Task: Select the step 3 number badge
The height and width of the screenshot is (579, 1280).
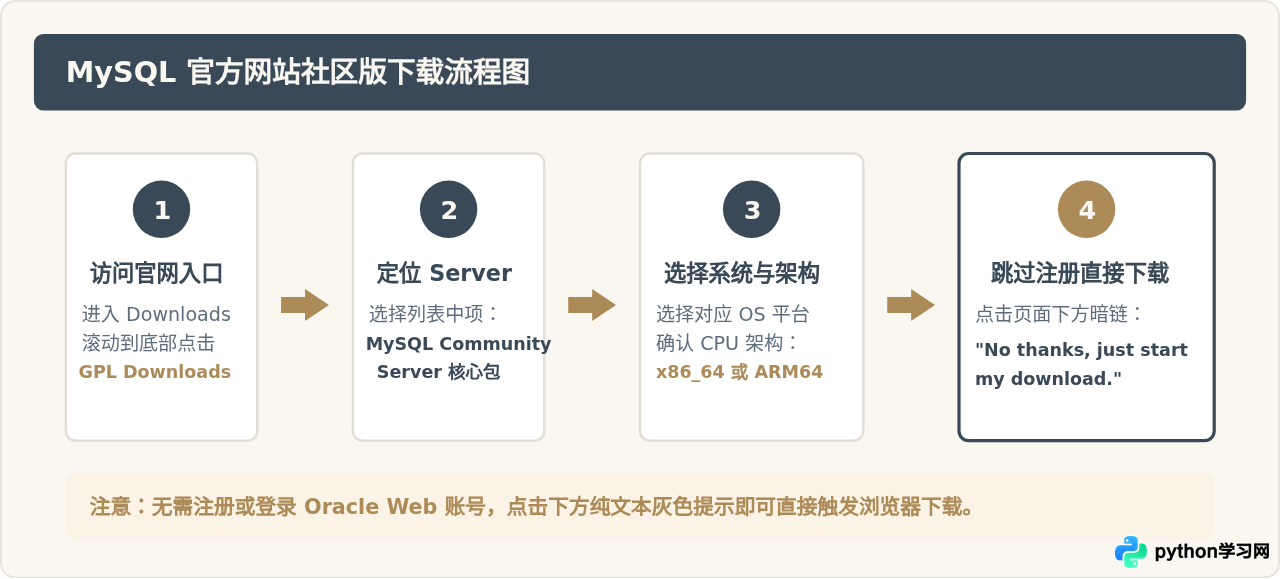Action: click(751, 210)
